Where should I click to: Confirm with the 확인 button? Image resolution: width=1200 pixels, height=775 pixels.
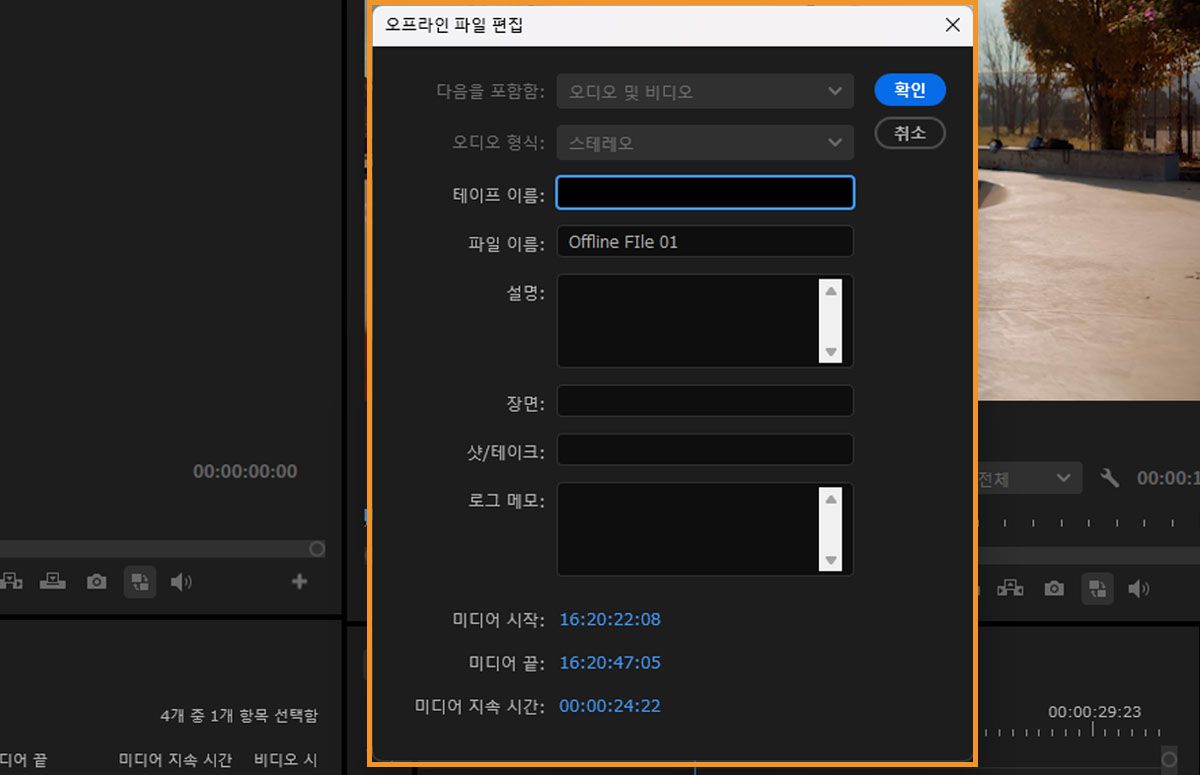click(x=910, y=90)
